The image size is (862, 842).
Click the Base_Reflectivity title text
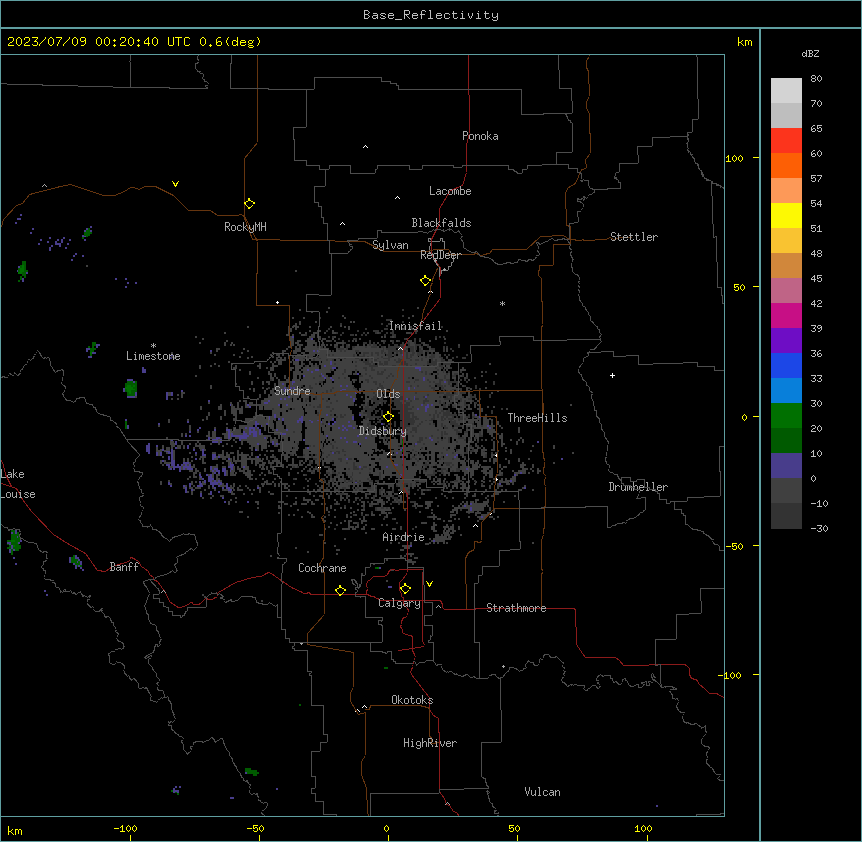(x=431, y=15)
